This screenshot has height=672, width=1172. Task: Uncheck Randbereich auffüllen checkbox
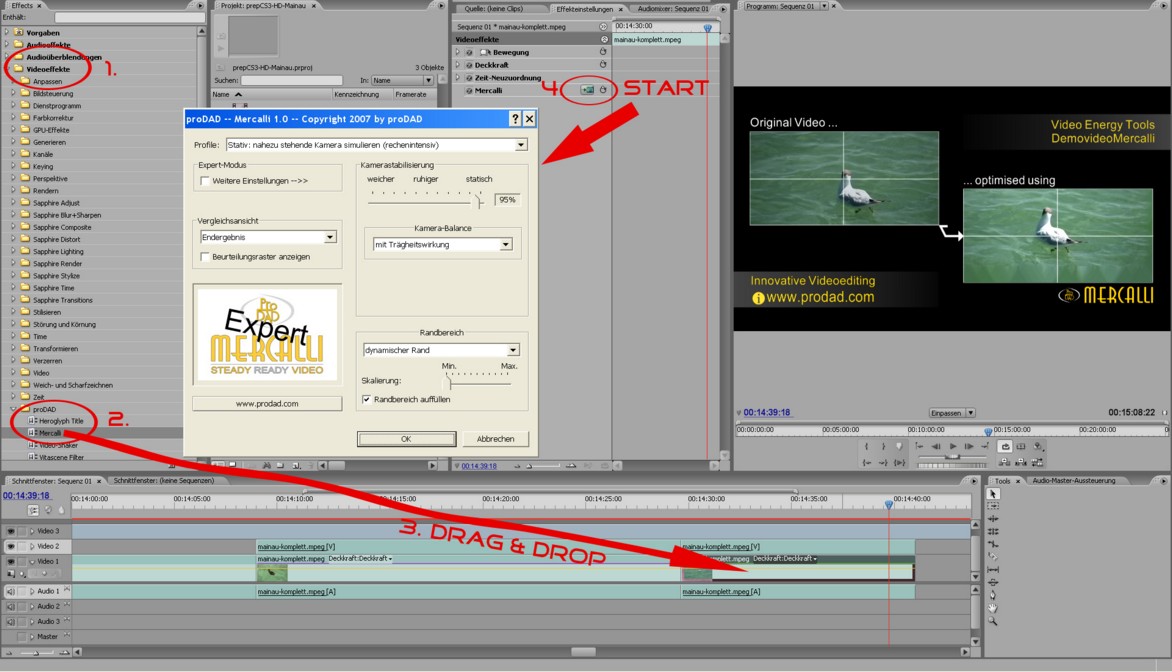(366, 399)
